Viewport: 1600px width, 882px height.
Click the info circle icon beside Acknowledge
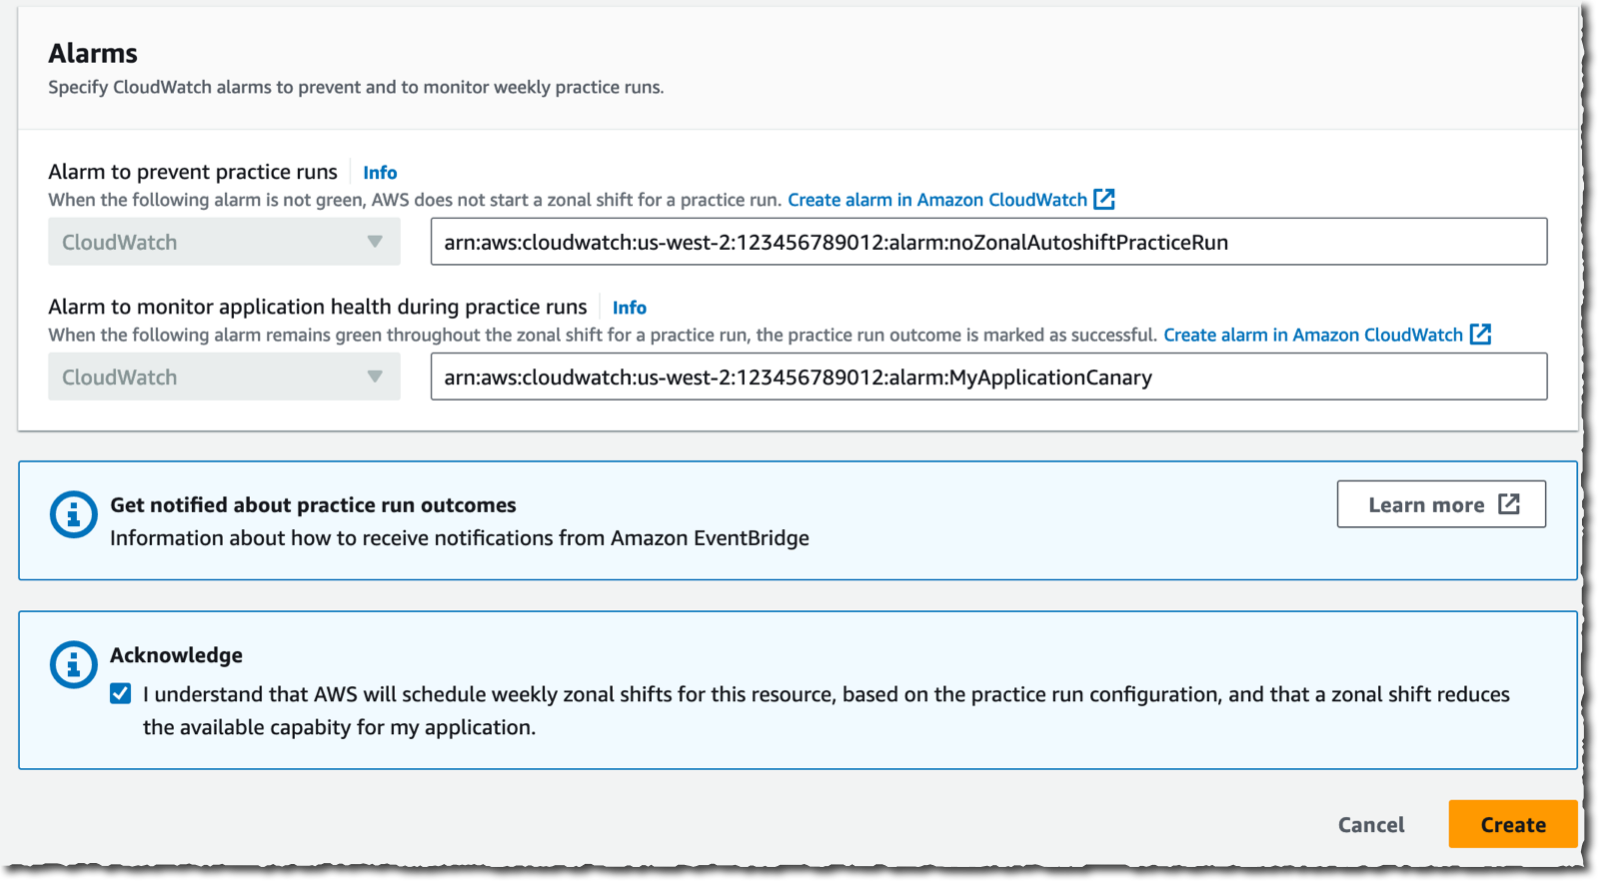(73, 665)
